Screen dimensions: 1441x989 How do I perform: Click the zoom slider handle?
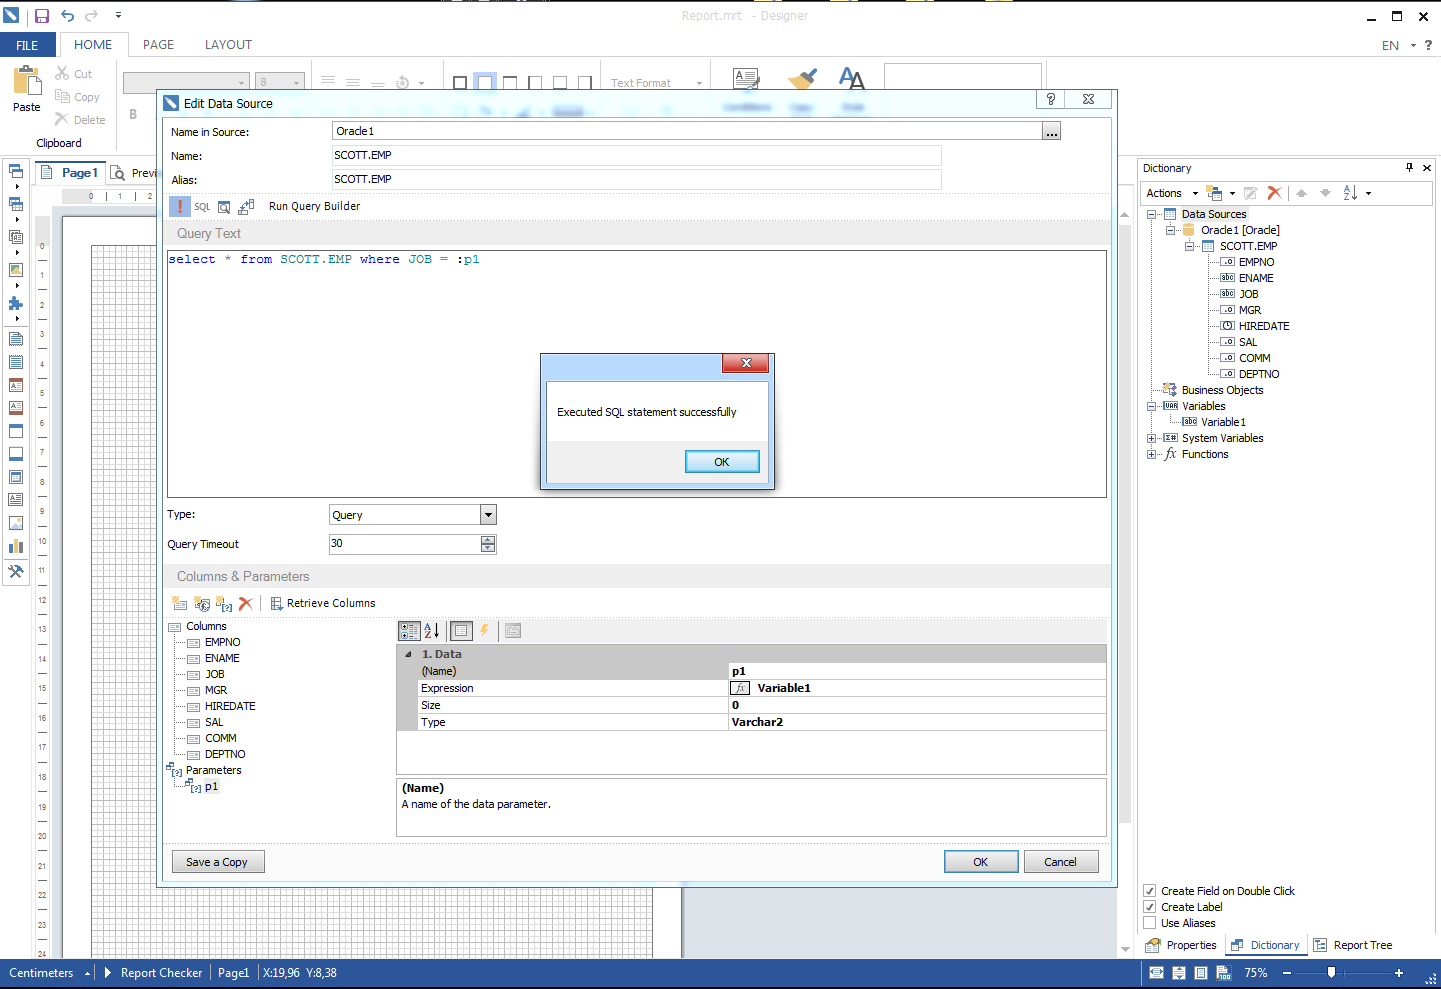[1331, 972]
